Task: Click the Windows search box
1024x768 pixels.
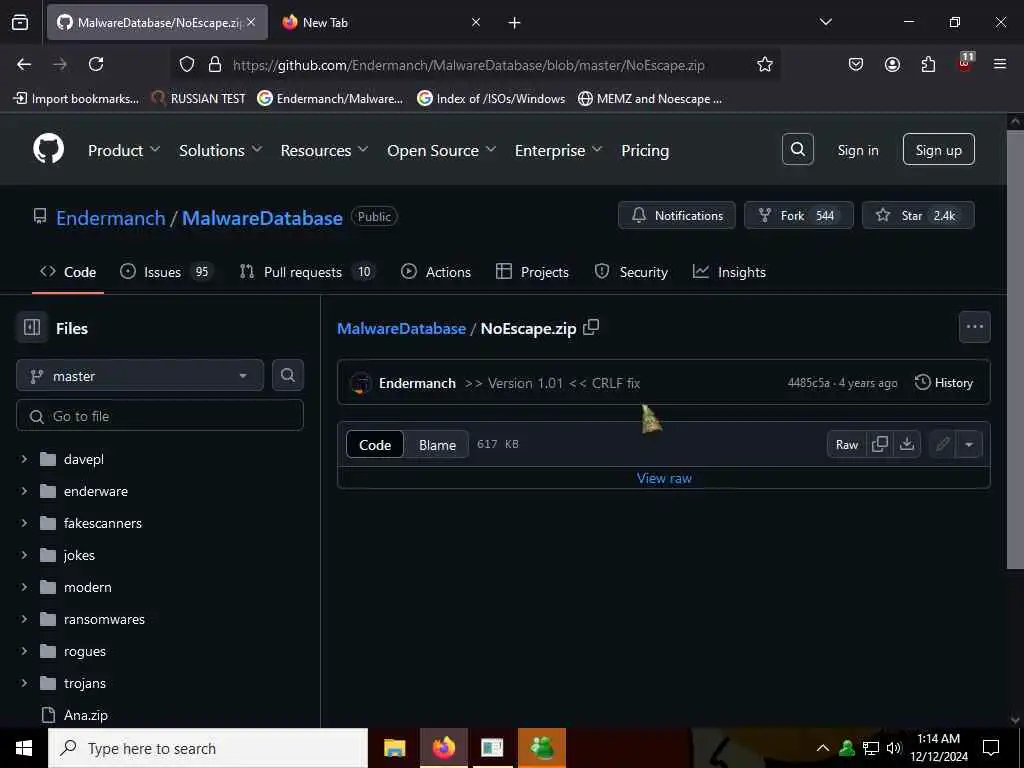Action: pyautogui.click(x=208, y=748)
